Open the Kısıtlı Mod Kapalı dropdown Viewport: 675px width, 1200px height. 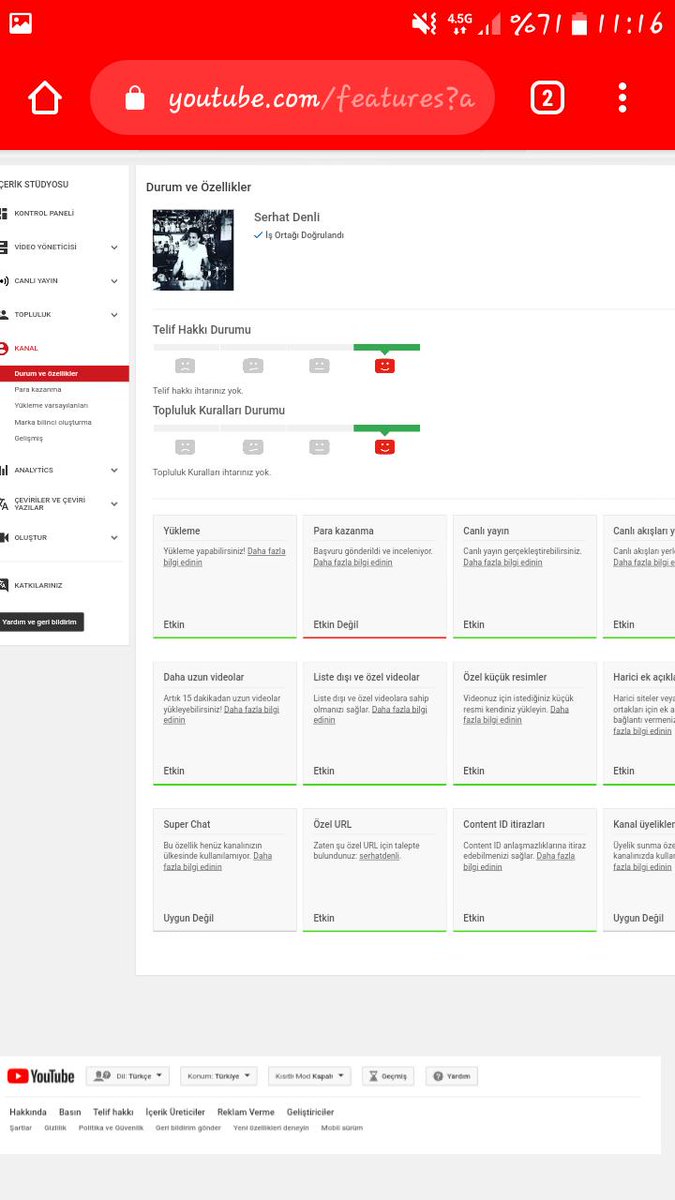click(310, 1076)
